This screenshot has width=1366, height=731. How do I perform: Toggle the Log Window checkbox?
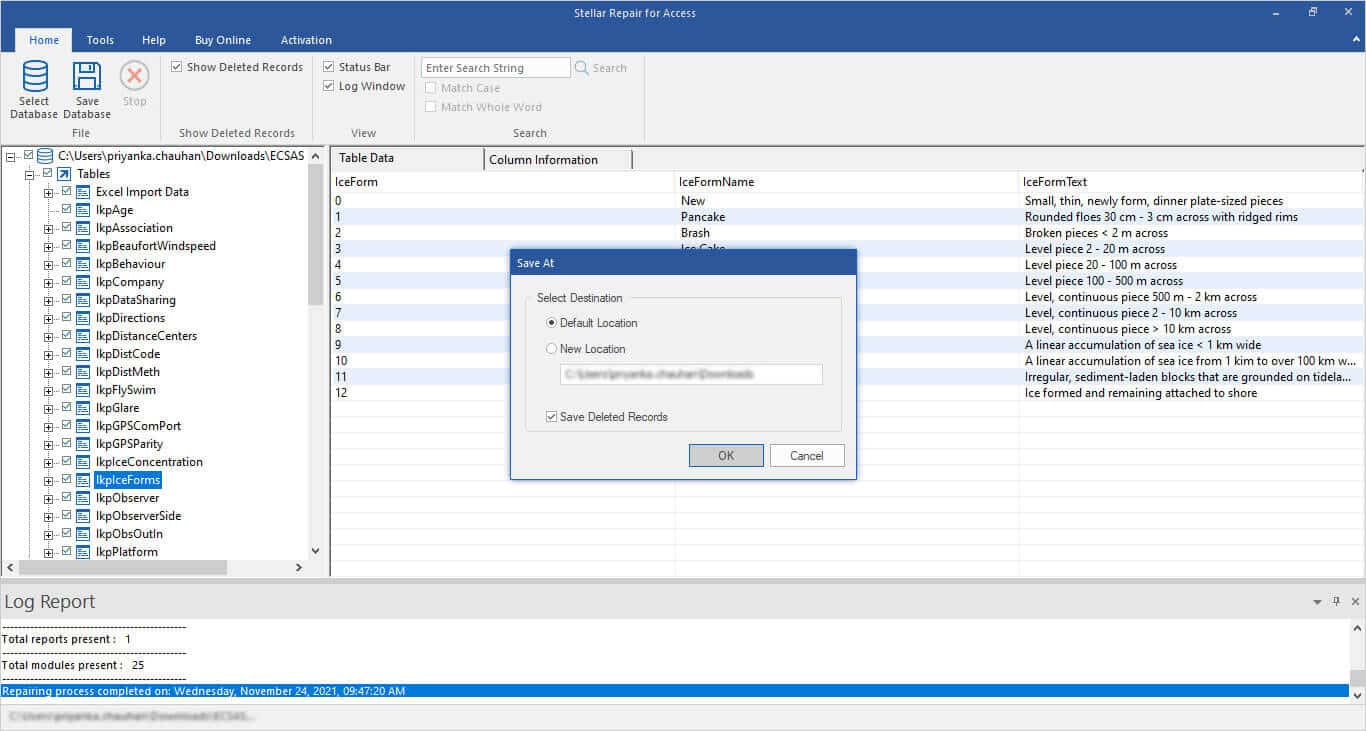coord(329,87)
